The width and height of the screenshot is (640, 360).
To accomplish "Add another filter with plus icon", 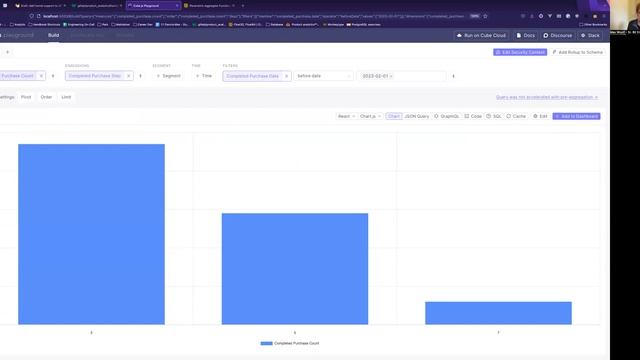I will click(453, 76).
